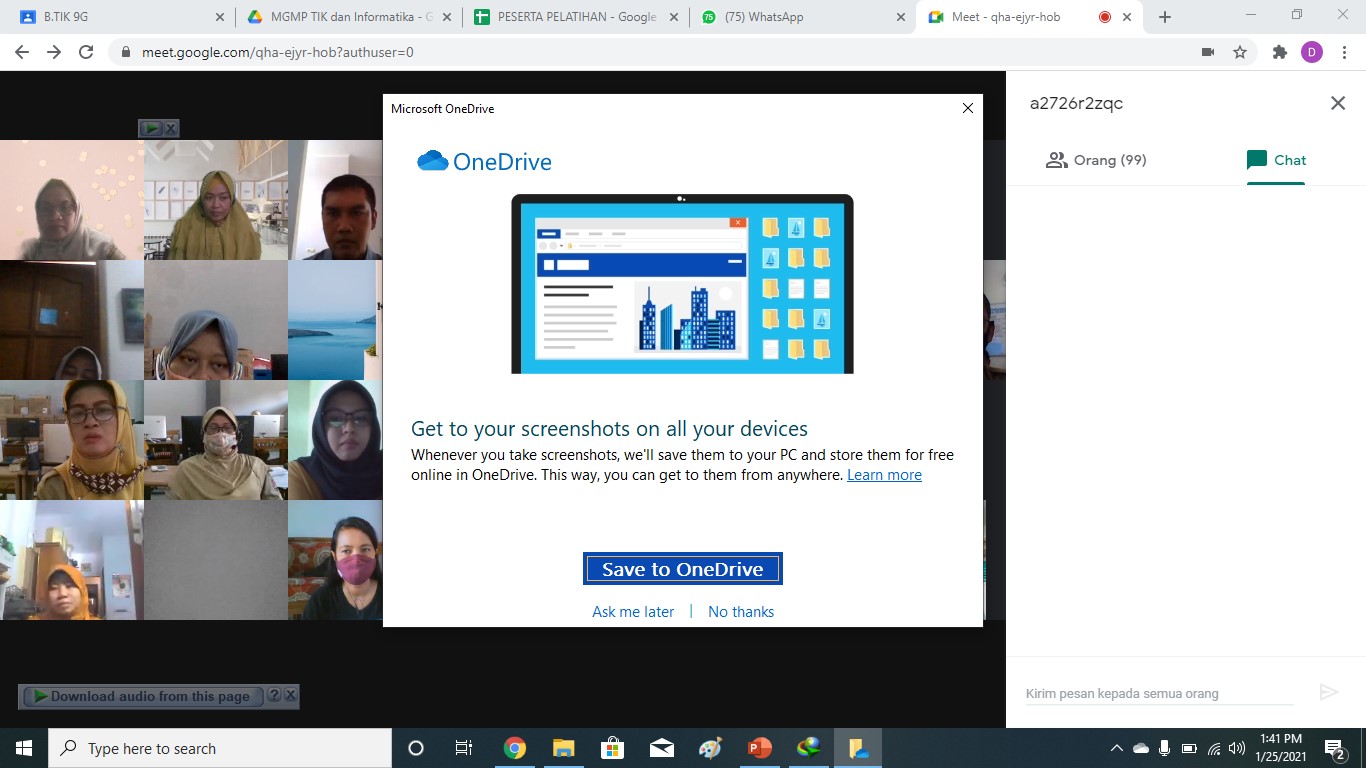
Task: Open the Learn more link
Action: [884, 475]
